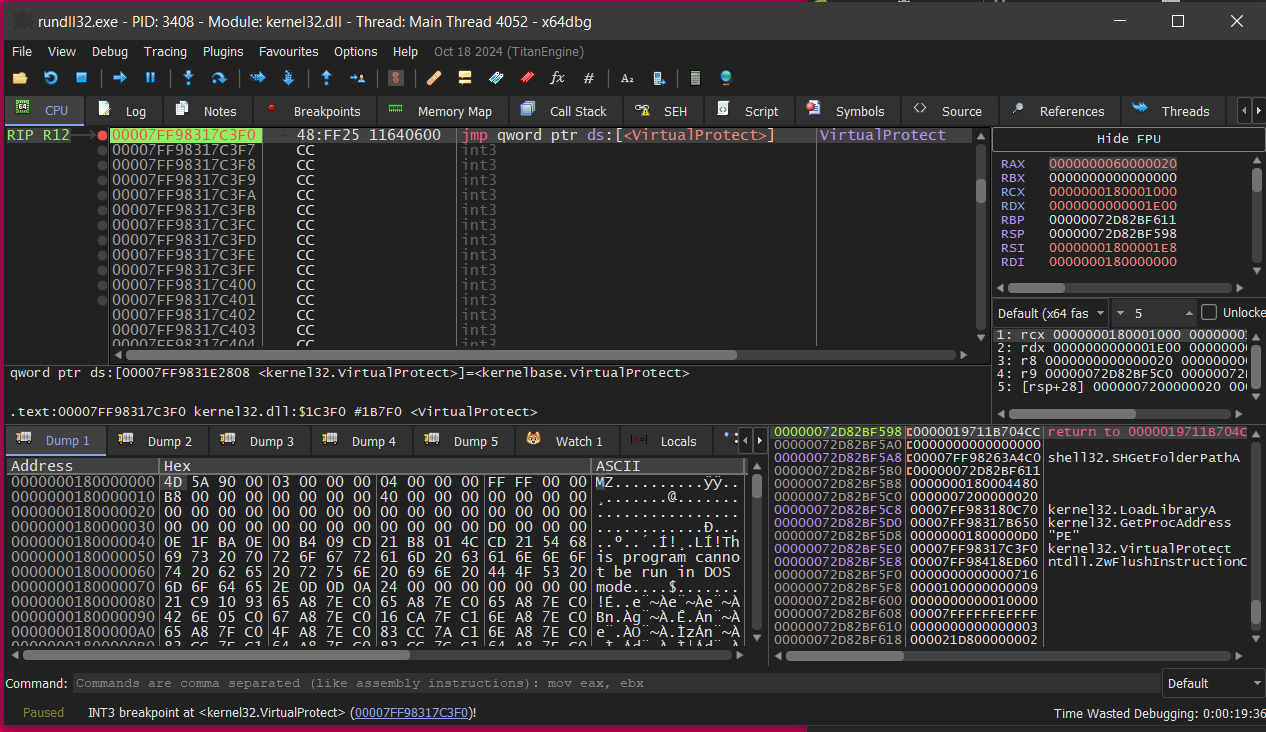Trace into using the toolbar

coord(258,78)
